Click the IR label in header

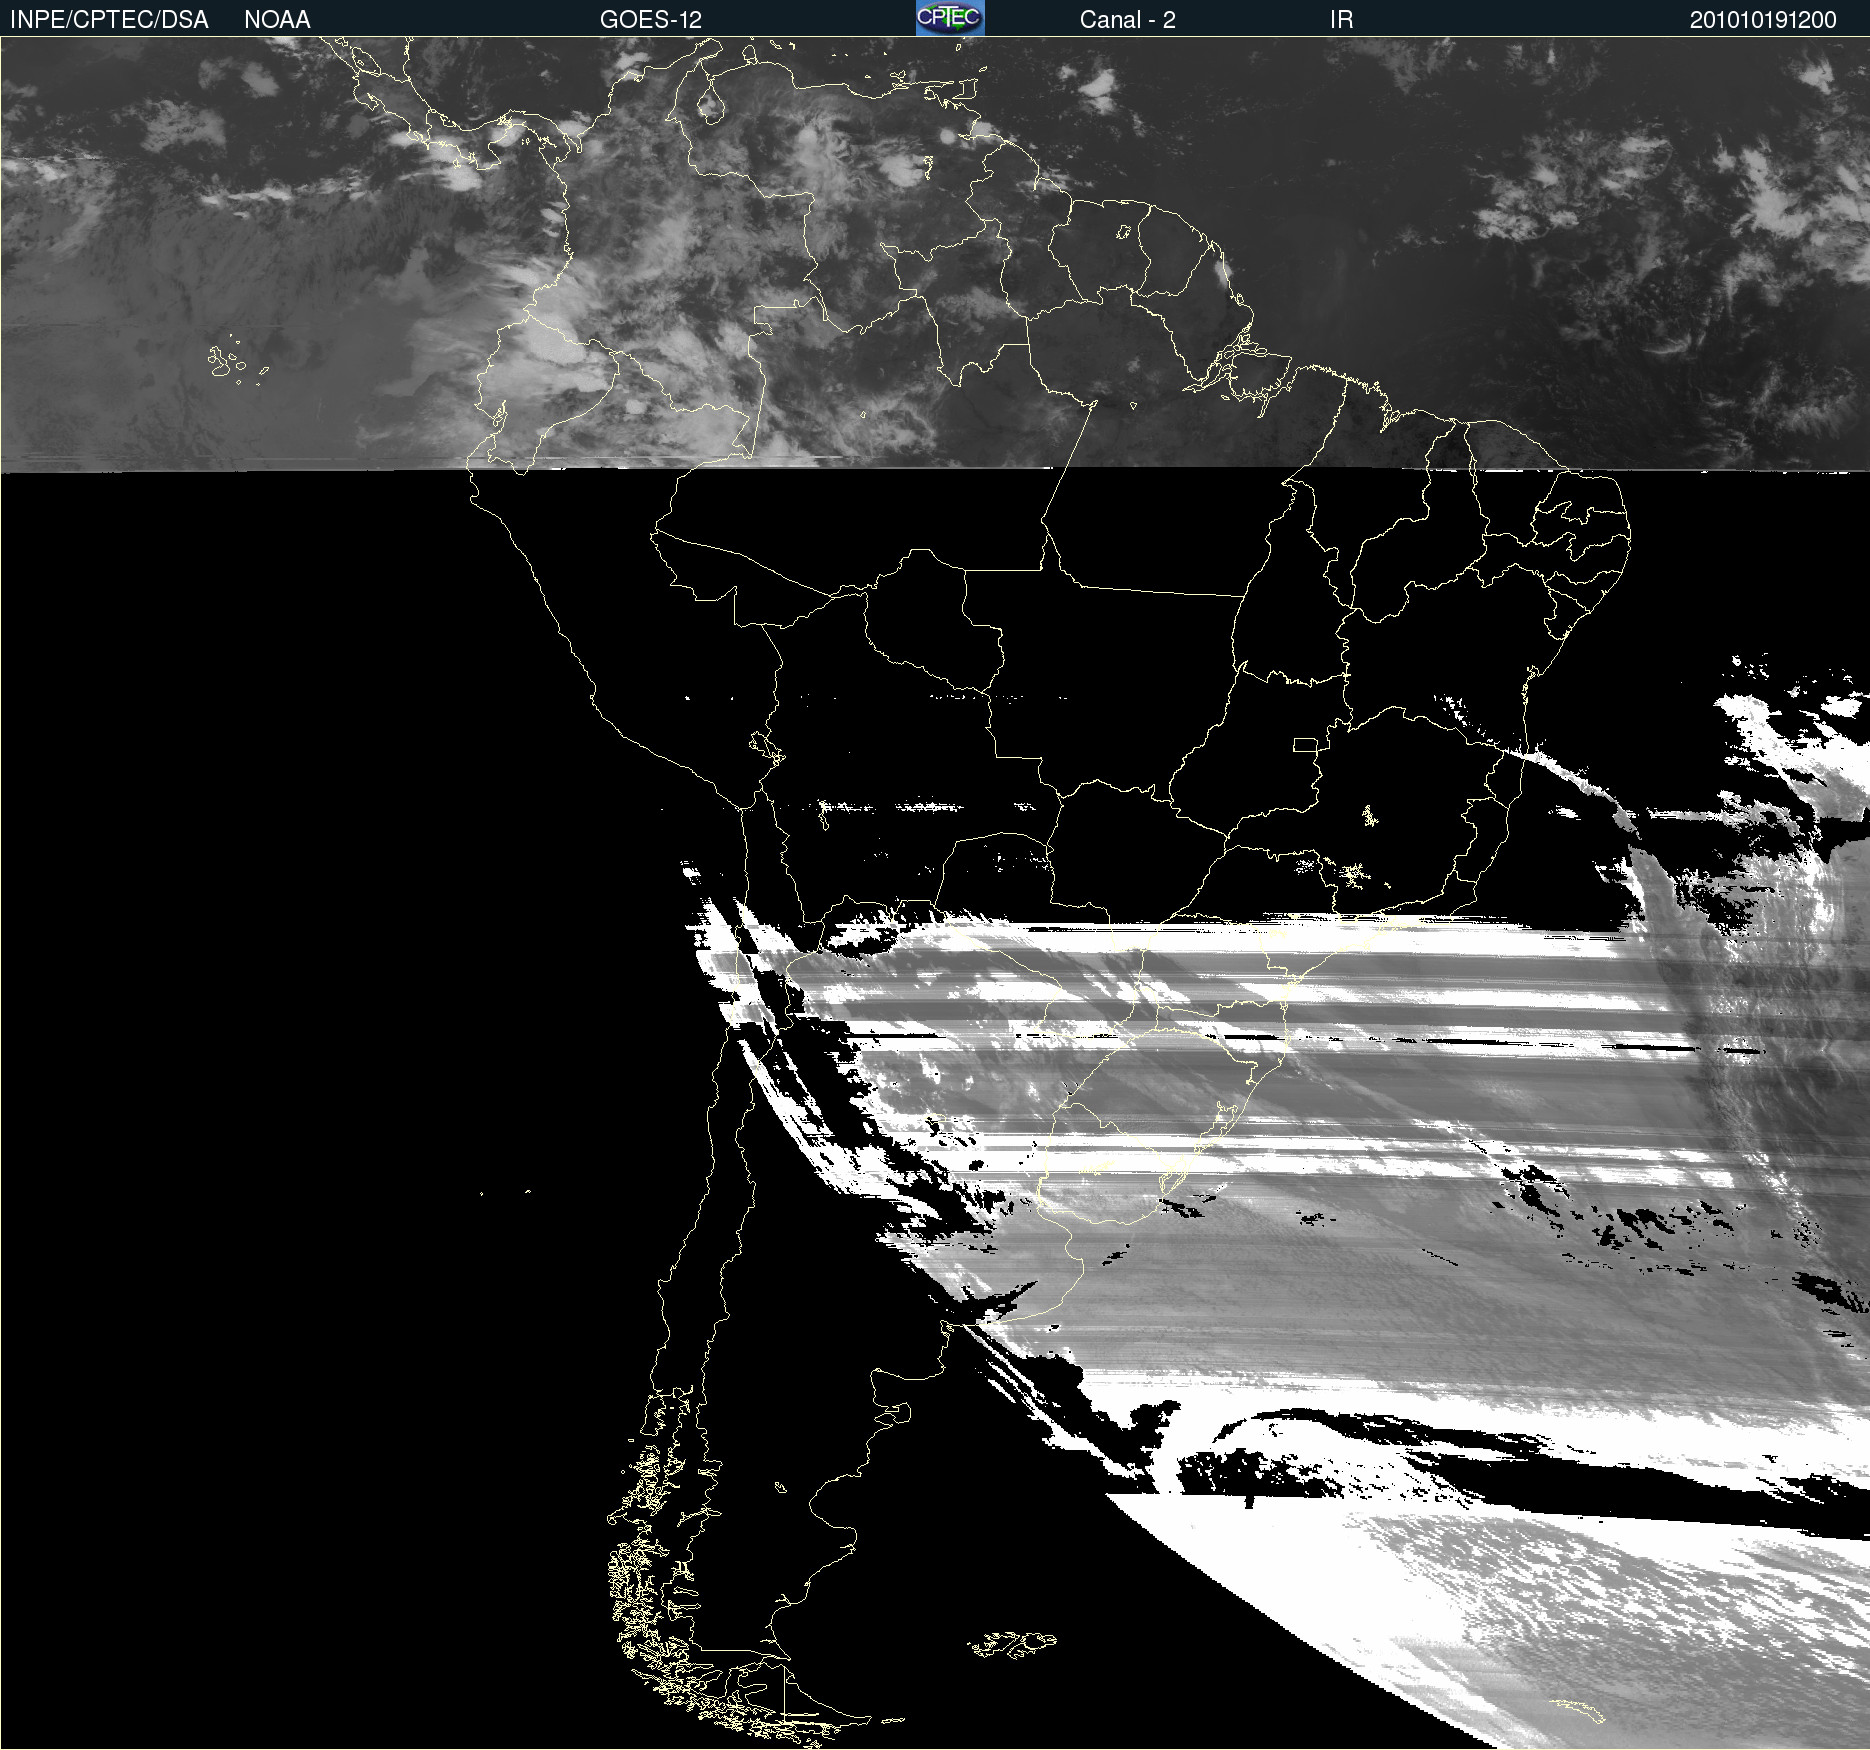click(x=1341, y=20)
